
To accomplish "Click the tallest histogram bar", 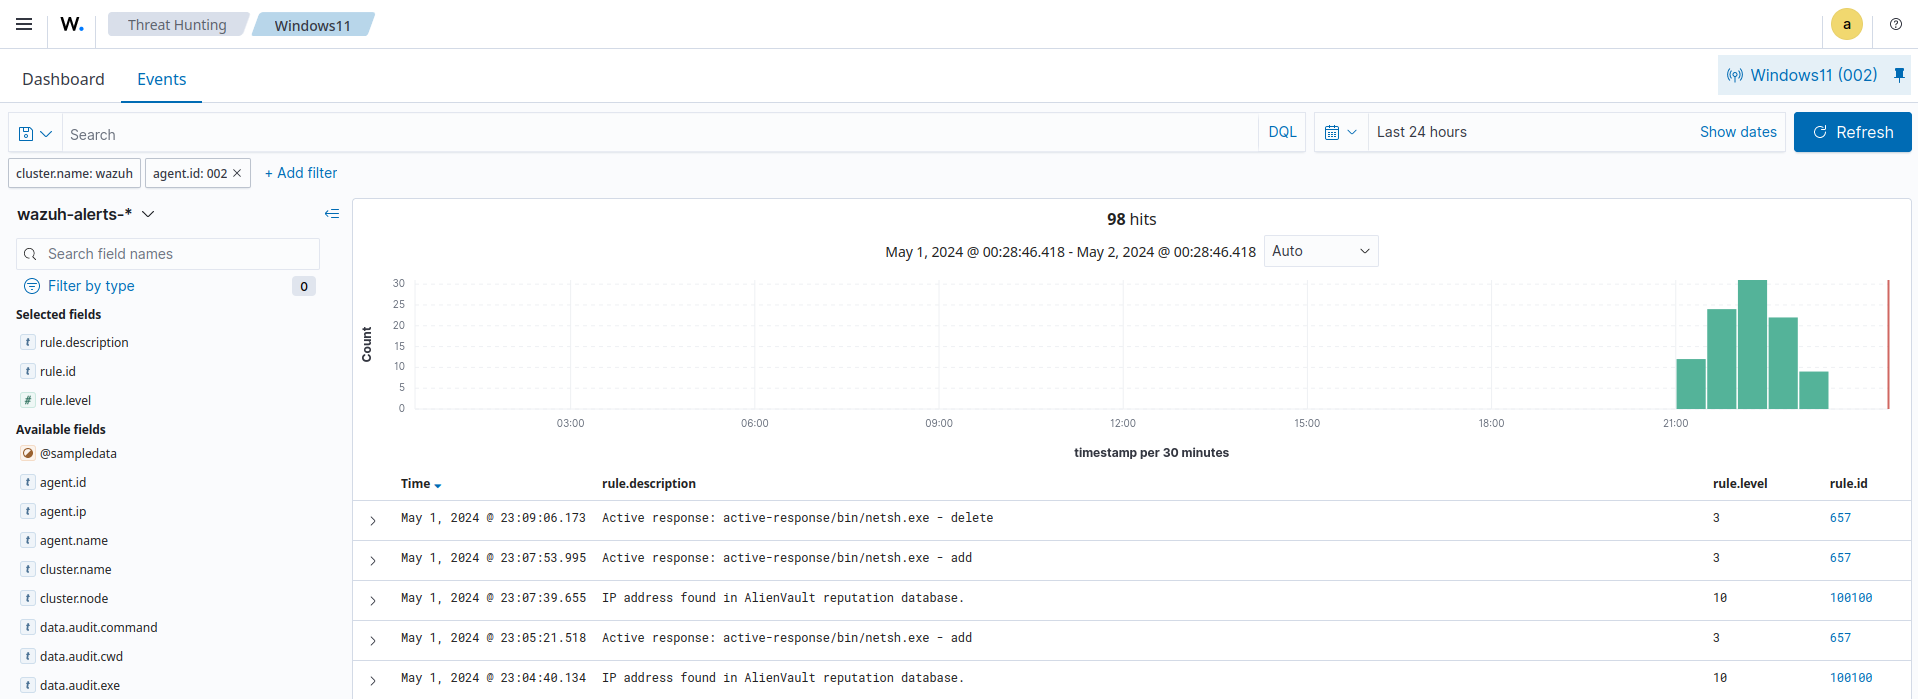I will (1752, 344).
